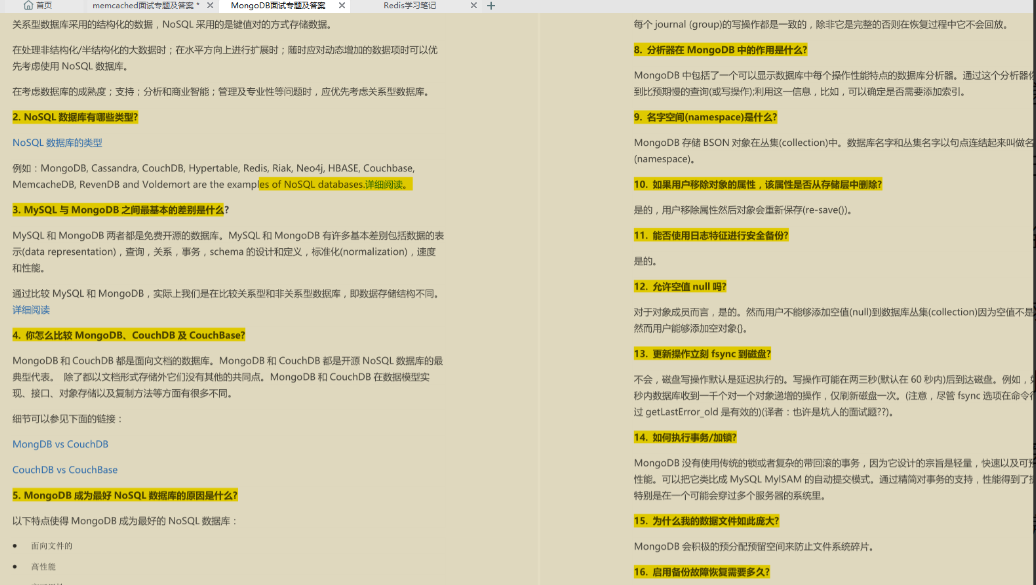Follow the 详细阅读 link after NoSQL databases
The width and height of the screenshot is (1036, 585).
387,184
